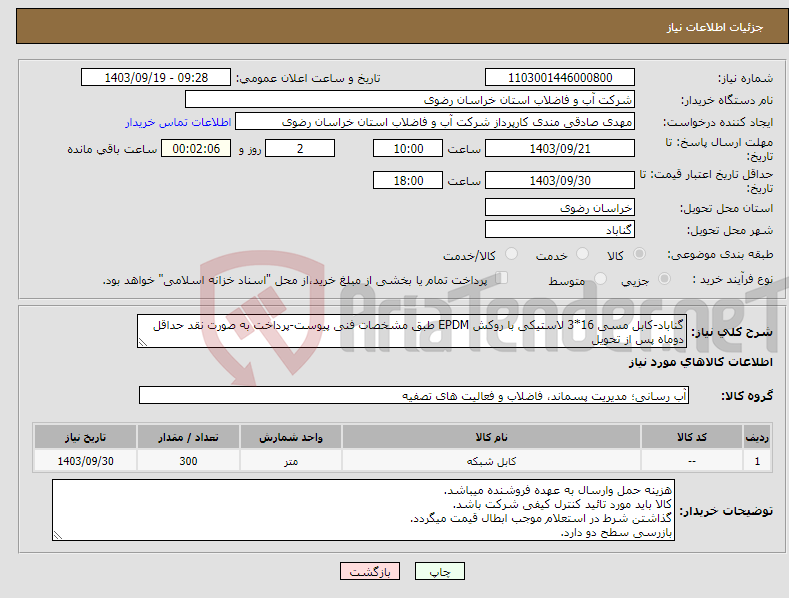Click the price validity date 1403/09/30
This screenshot has height=598, width=789.
(560, 180)
